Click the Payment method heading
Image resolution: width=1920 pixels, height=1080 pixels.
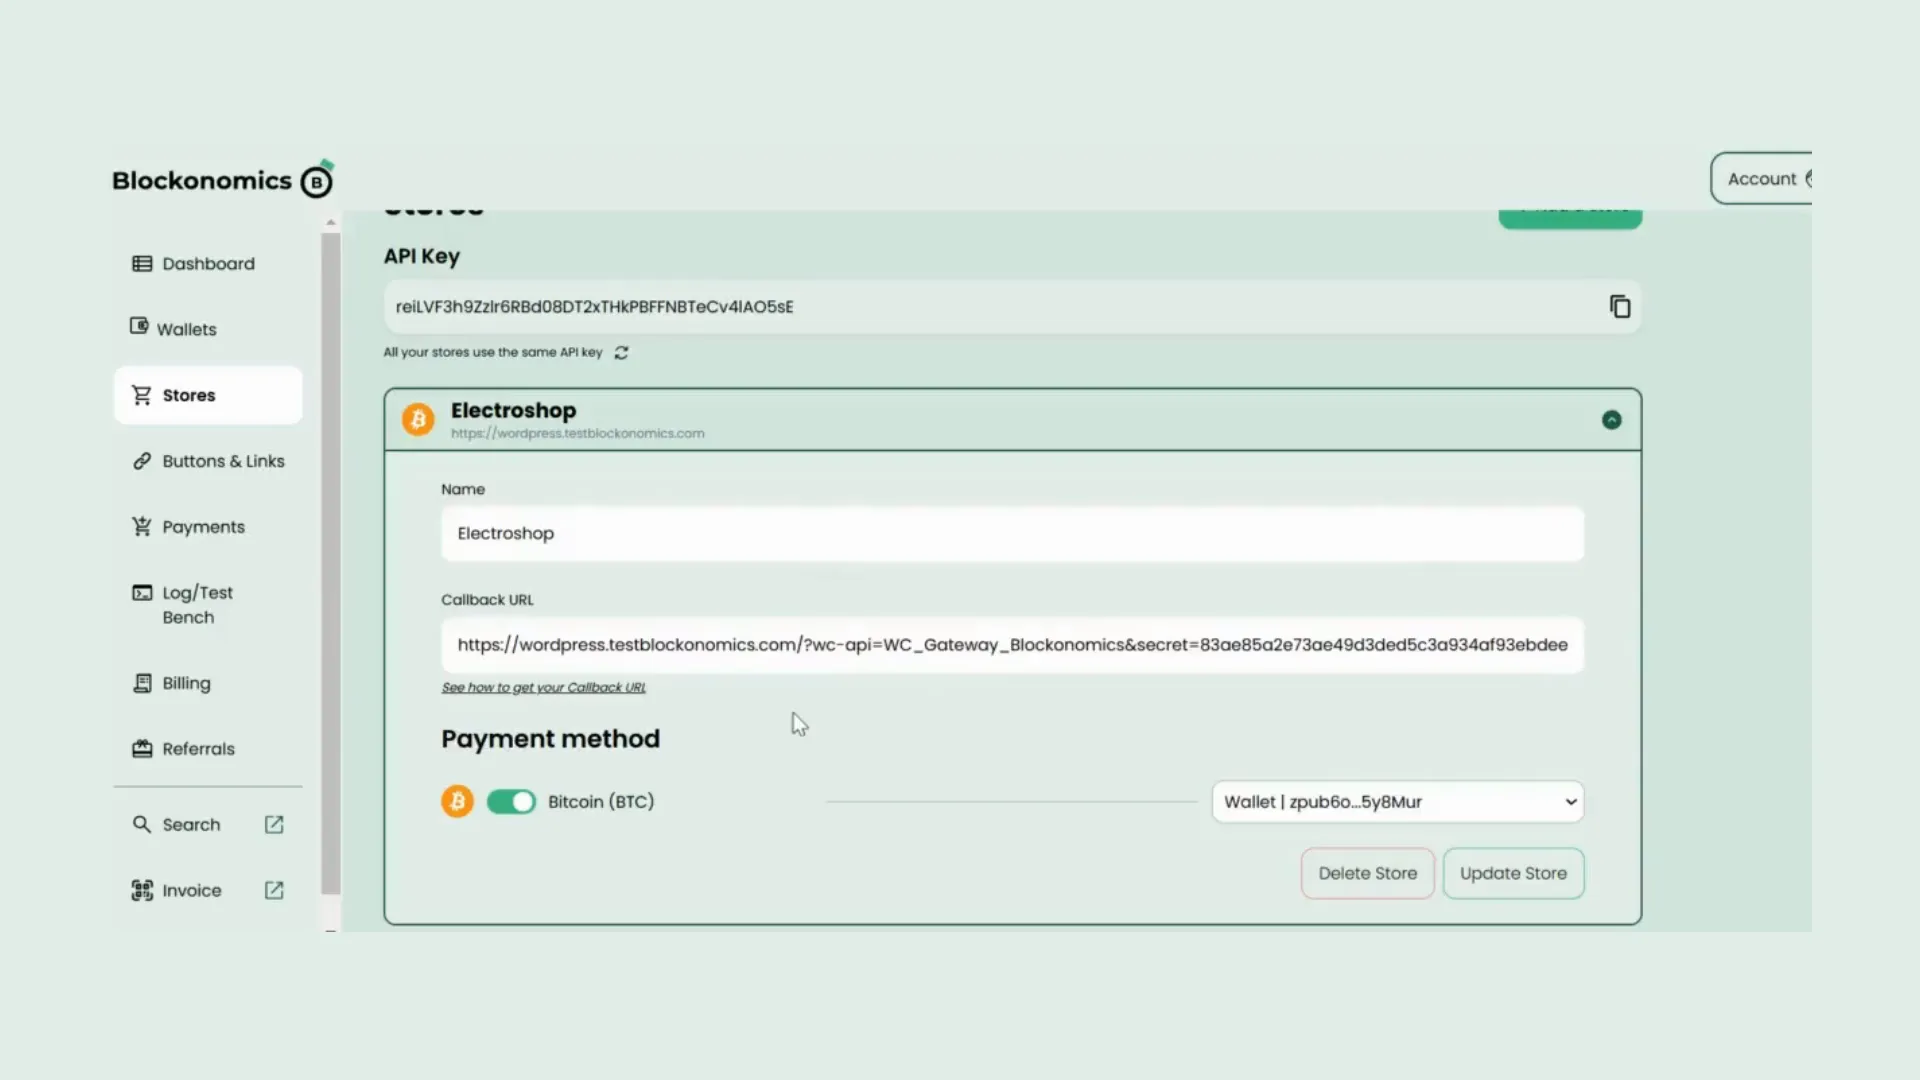pos(550,739)
